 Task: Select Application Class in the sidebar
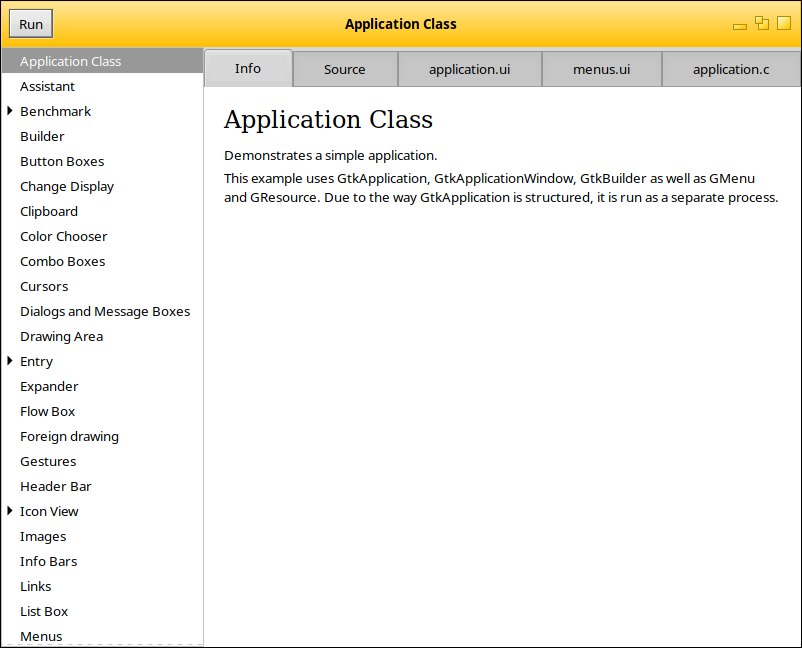coord(102,61)
